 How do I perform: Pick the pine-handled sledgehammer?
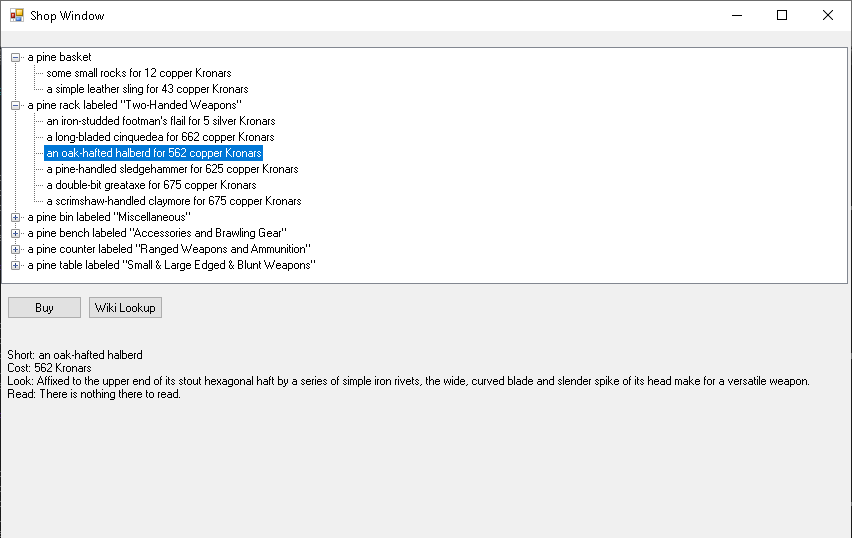click(x=172, y=169)
